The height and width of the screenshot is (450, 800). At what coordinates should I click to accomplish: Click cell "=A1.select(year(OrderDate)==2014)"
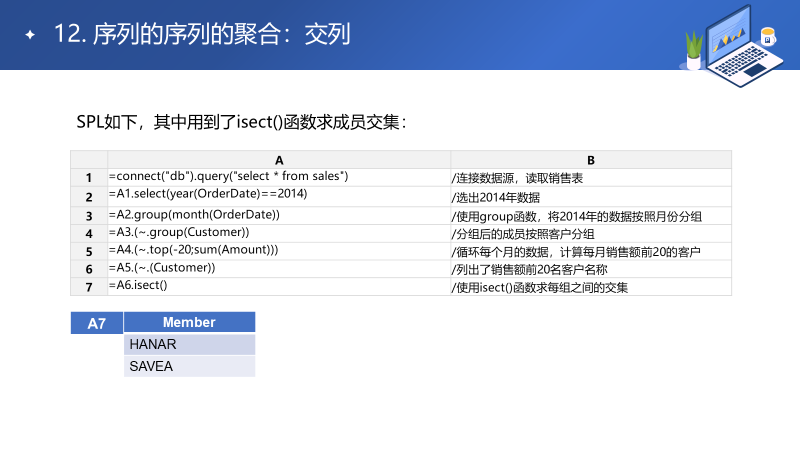(279, 197)
